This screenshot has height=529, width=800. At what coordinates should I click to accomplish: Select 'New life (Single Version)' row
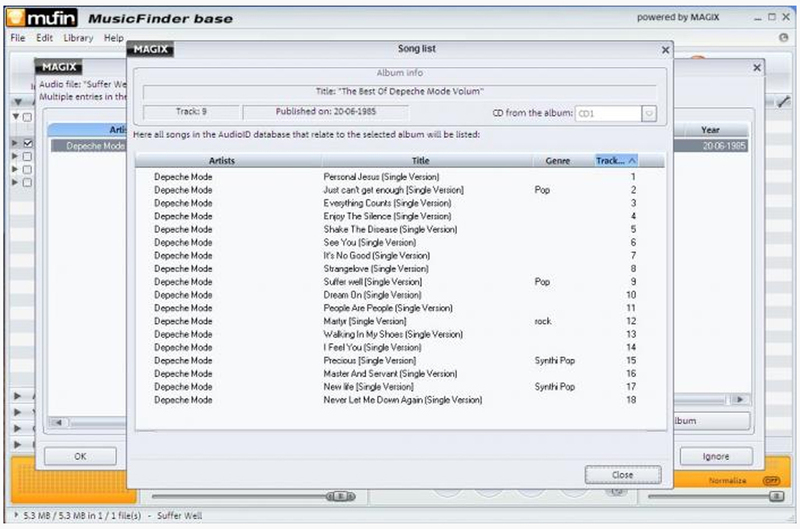[x=400, y=387]
